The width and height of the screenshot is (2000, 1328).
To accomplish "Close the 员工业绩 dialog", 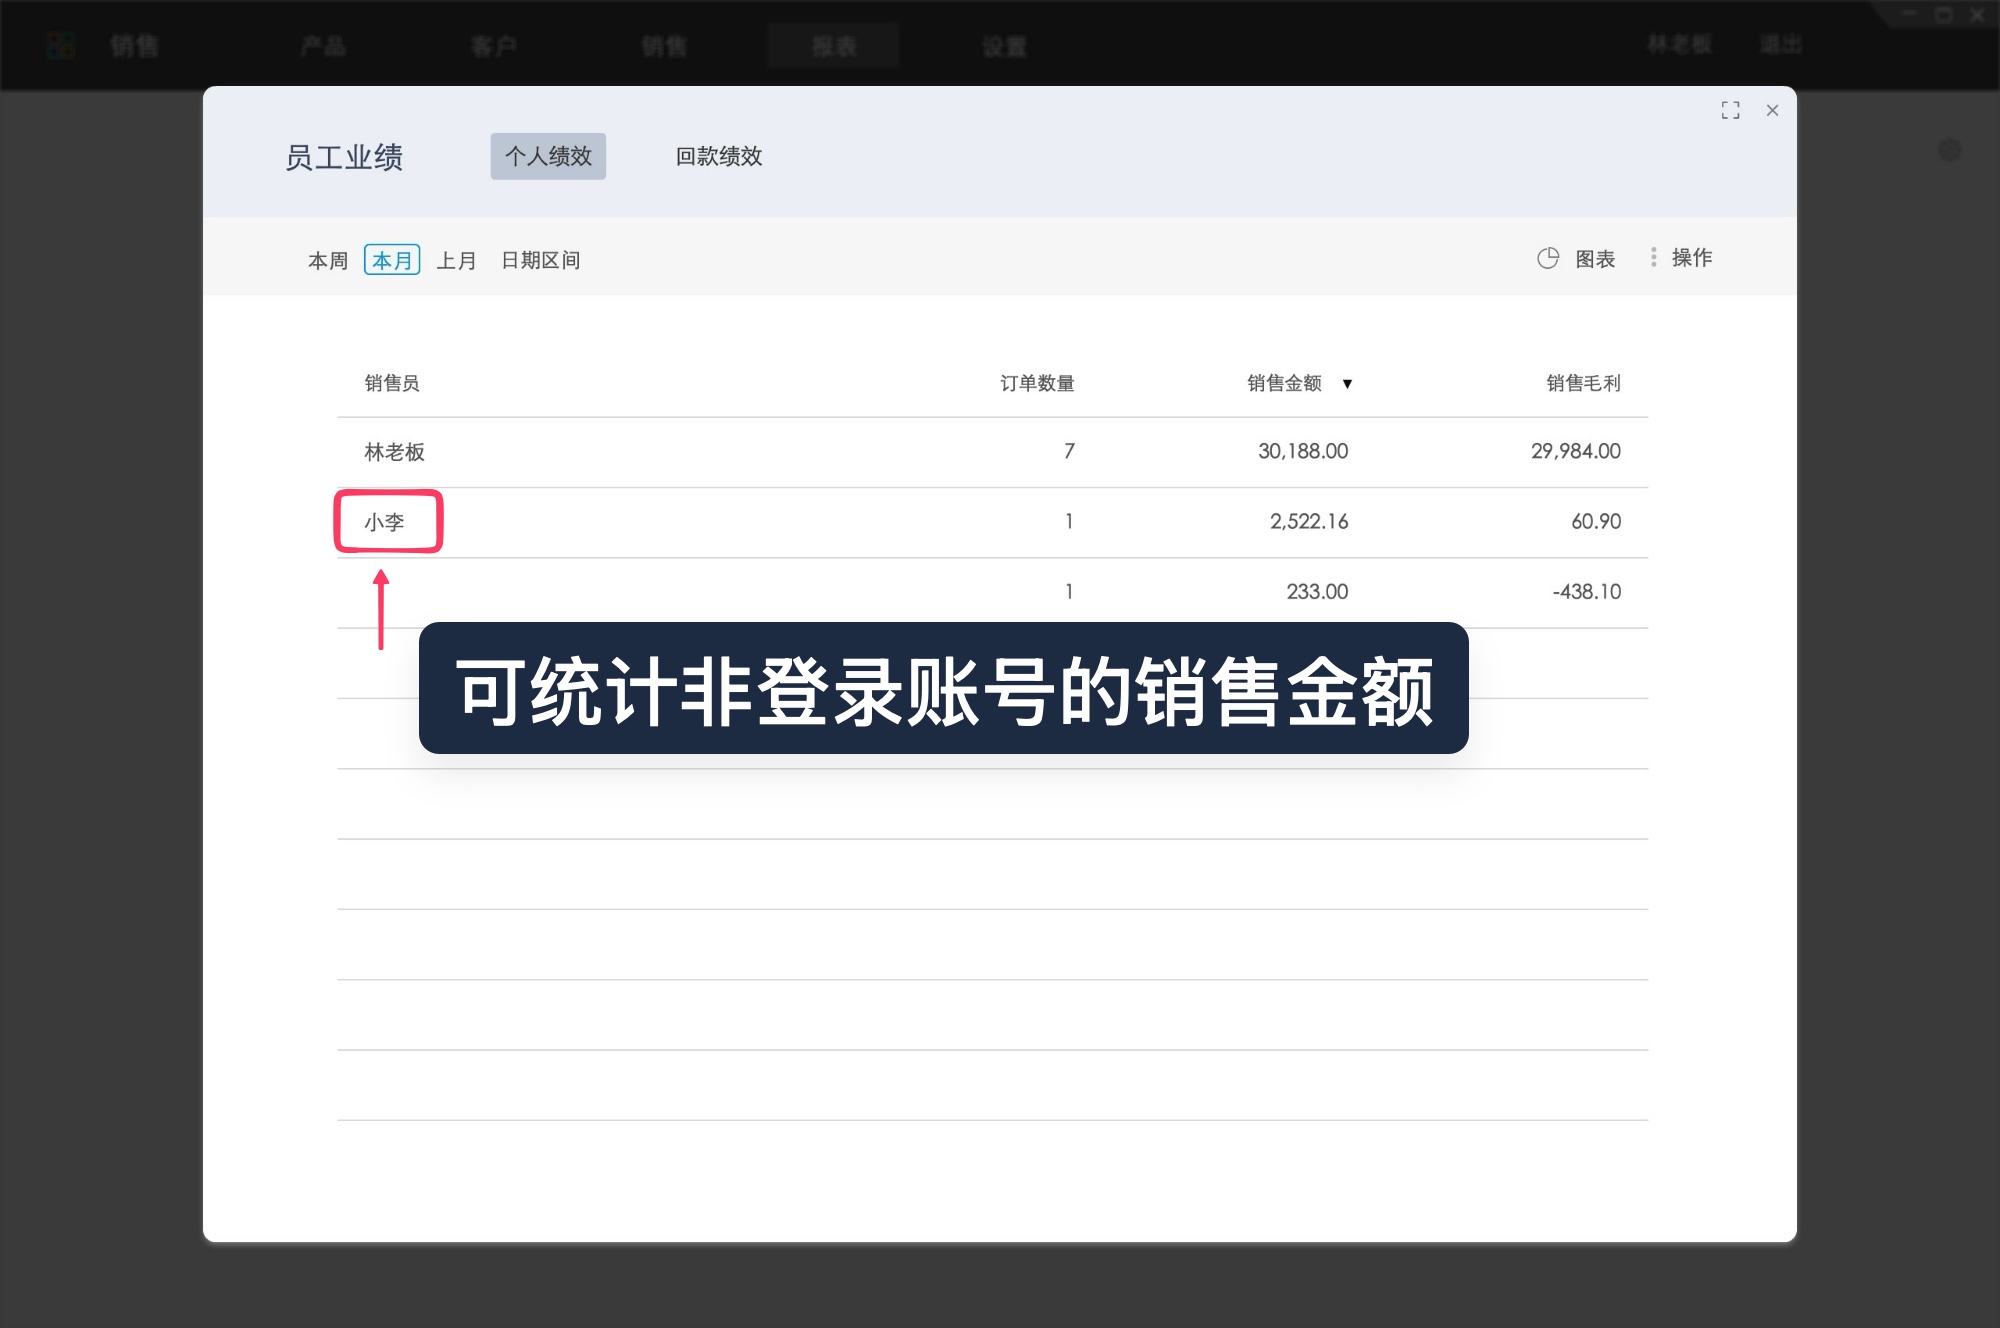I will 1773,111.
